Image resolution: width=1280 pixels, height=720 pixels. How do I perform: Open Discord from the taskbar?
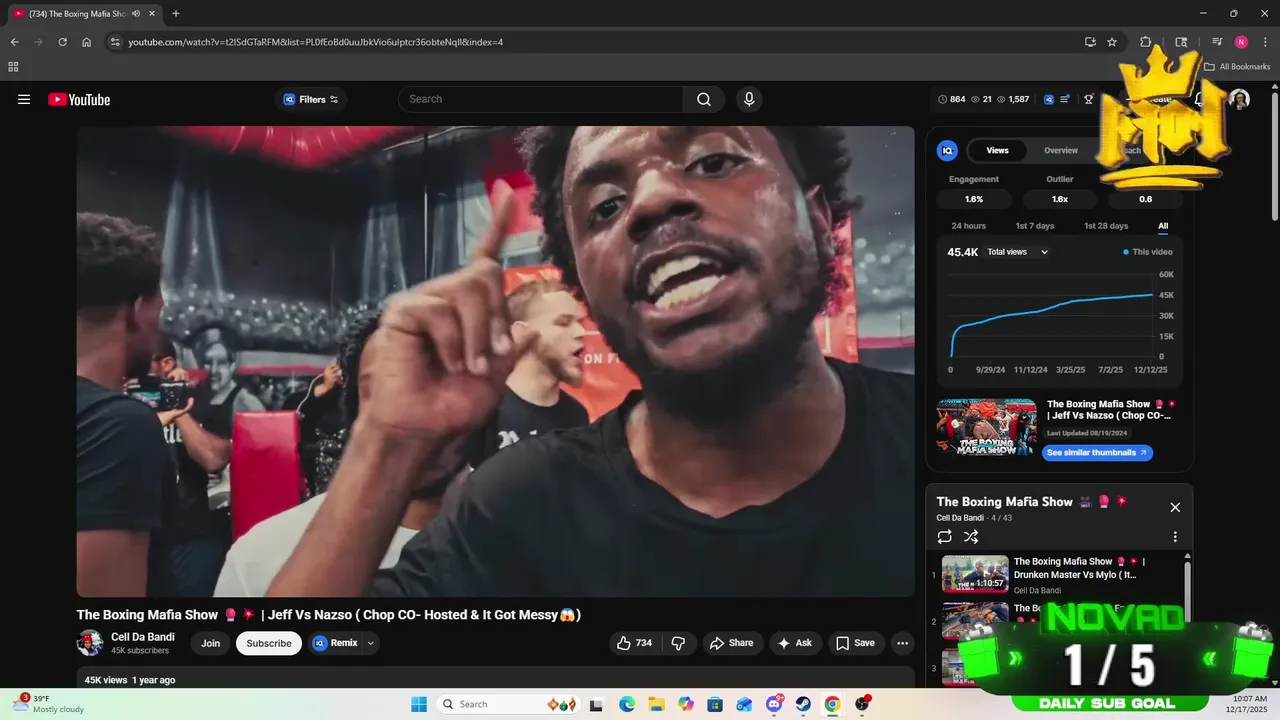pyautogui.click(x=774, y=704)
